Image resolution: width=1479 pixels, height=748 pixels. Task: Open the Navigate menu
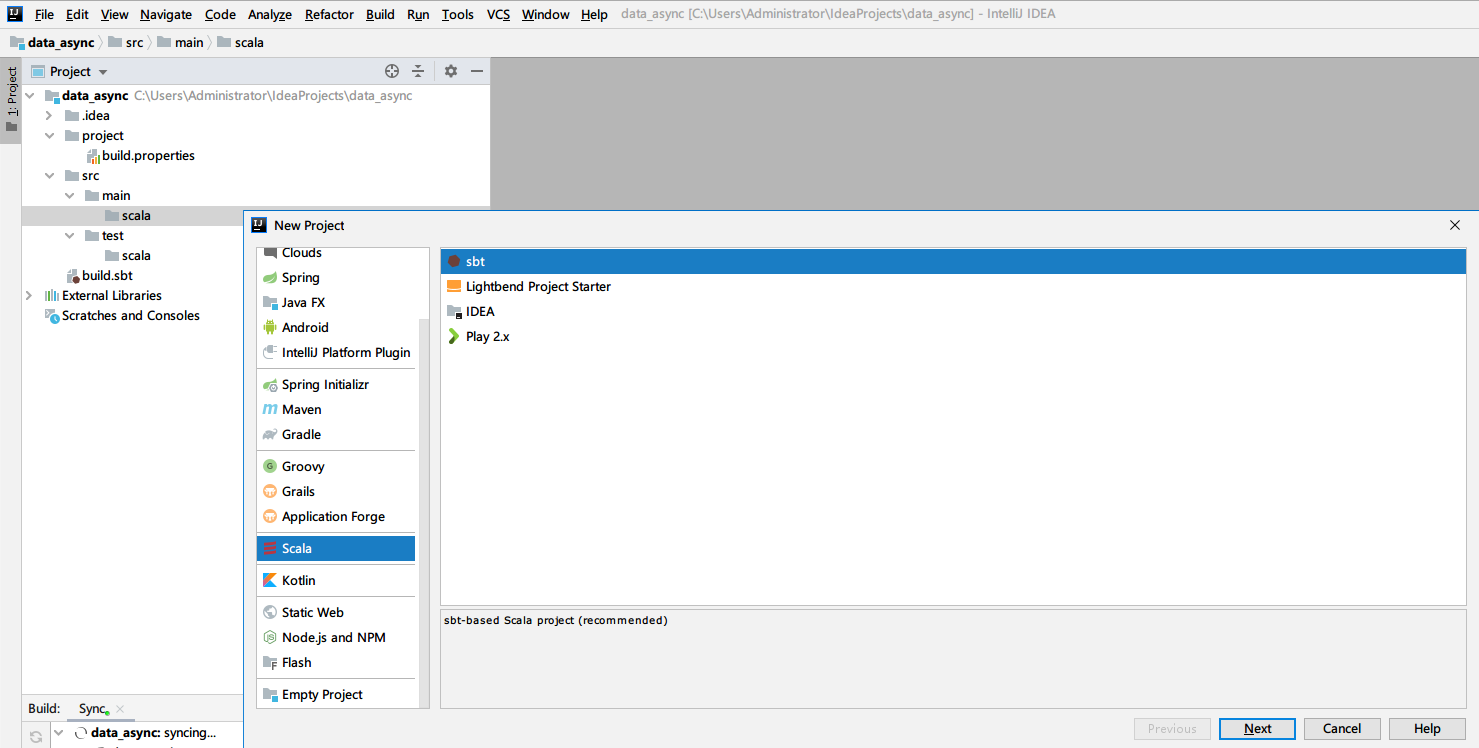166,15
